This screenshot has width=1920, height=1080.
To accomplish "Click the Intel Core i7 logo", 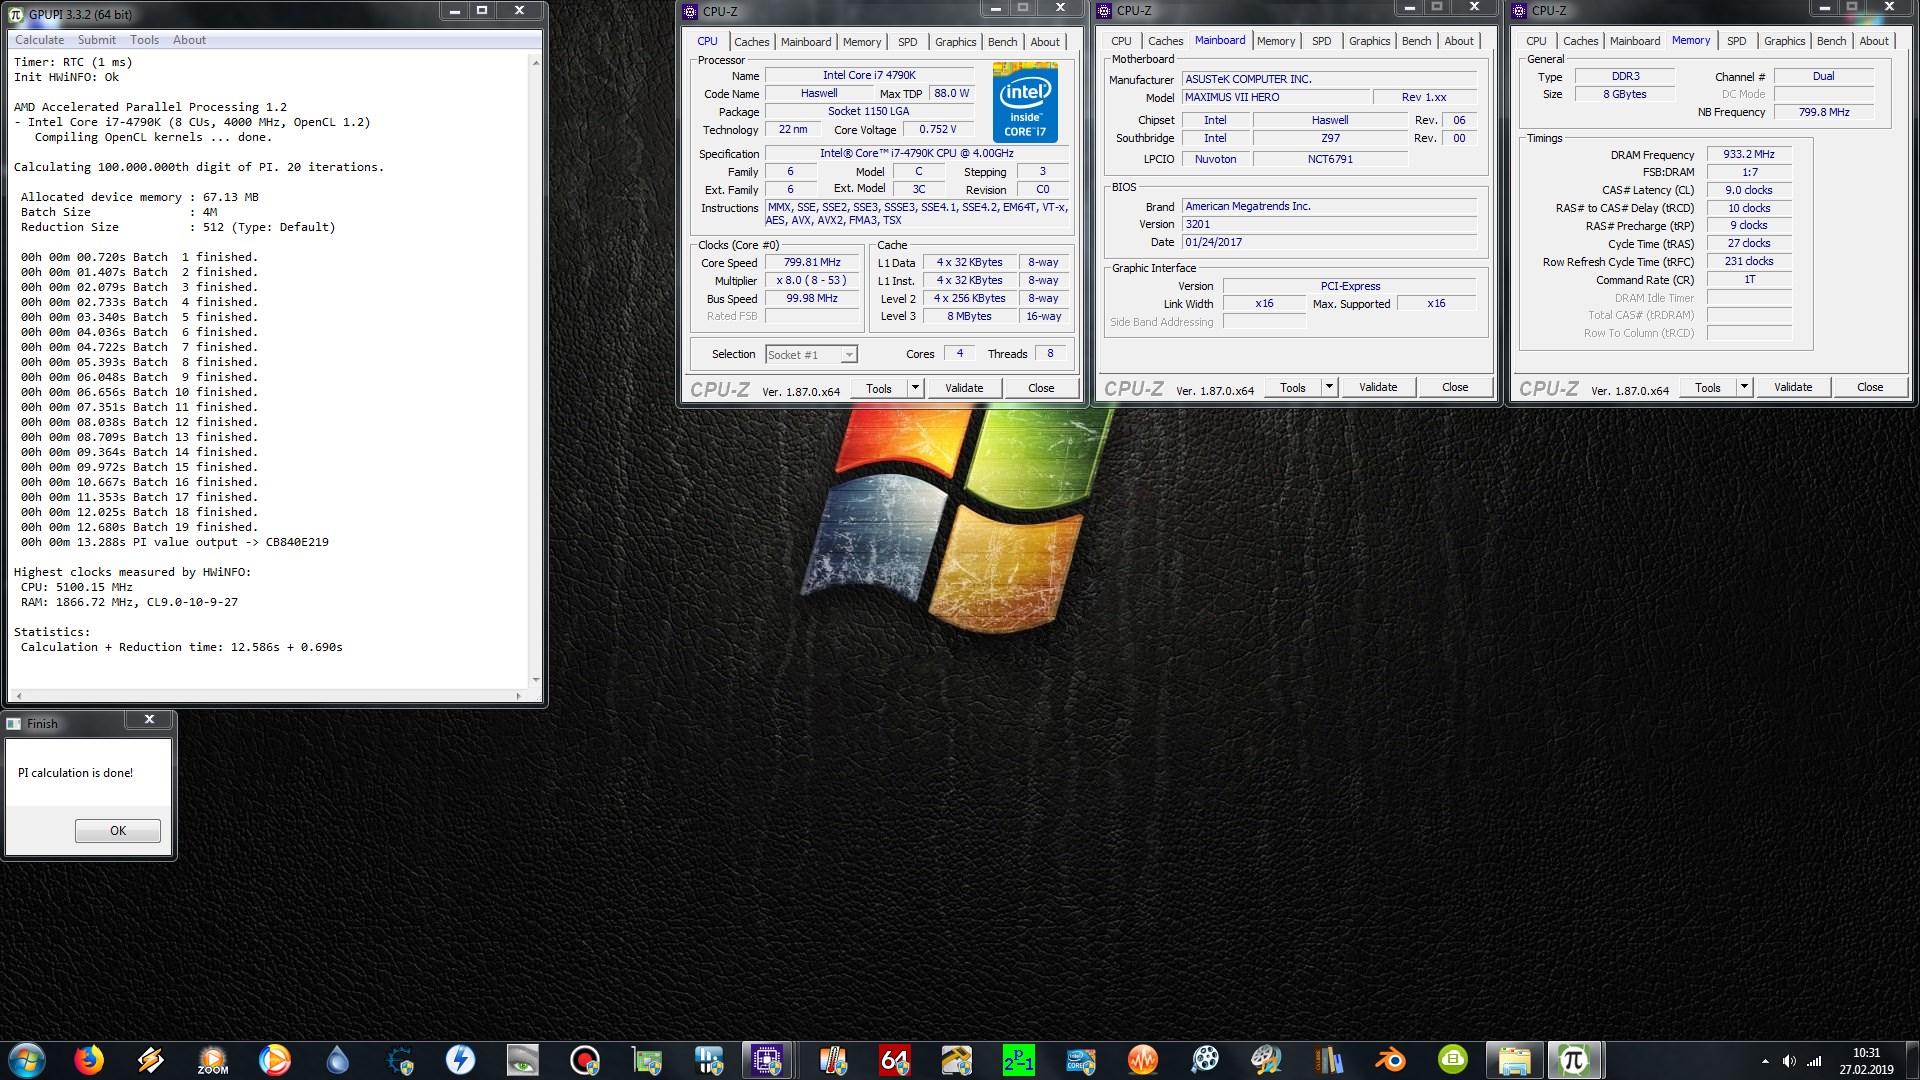I will tap(1025, 102).
